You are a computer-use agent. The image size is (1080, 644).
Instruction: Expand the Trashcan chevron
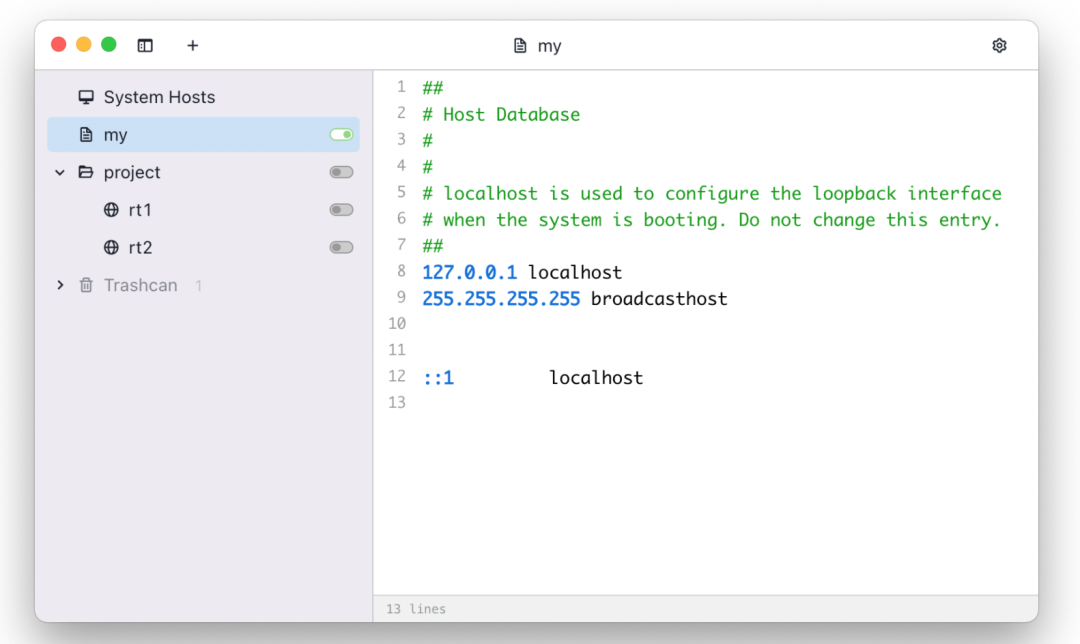60,285
